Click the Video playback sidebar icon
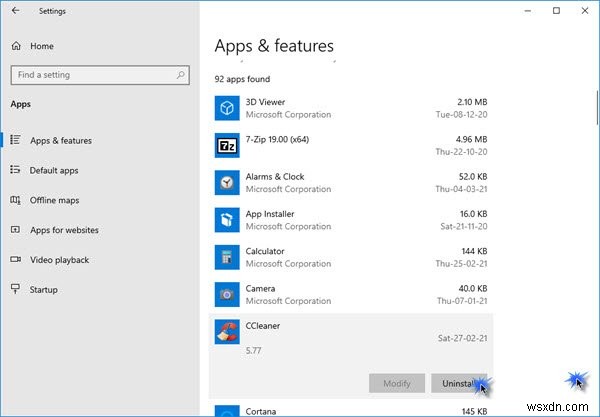 15,259
